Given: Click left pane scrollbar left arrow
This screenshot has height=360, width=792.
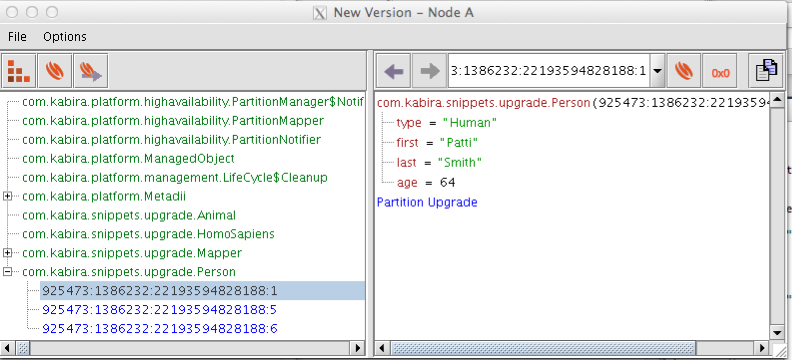Looking at the screenshot, I should 7,347.
